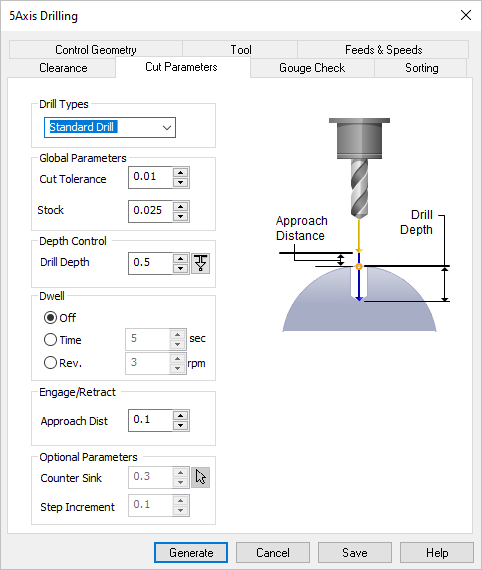
Task: Increase Approach Dist with up arrow
Action: pyautogui.click(x=181, y=416)
